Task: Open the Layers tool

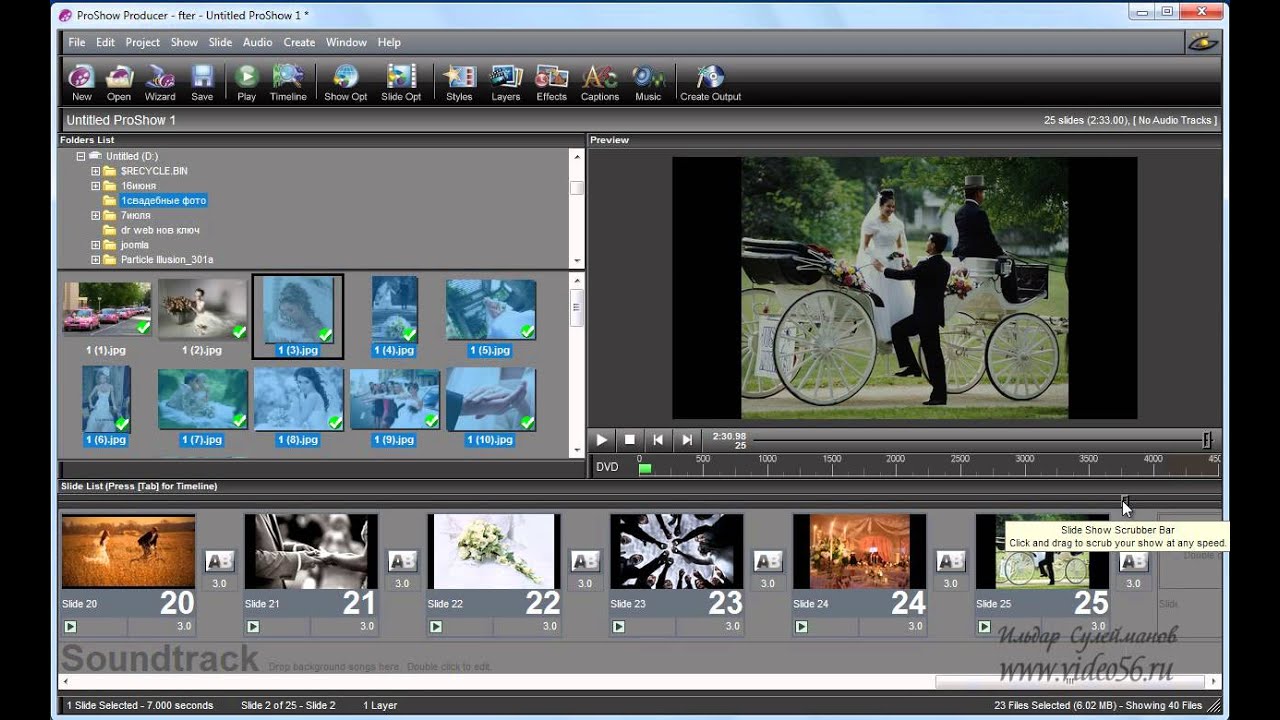Action: 505,82
